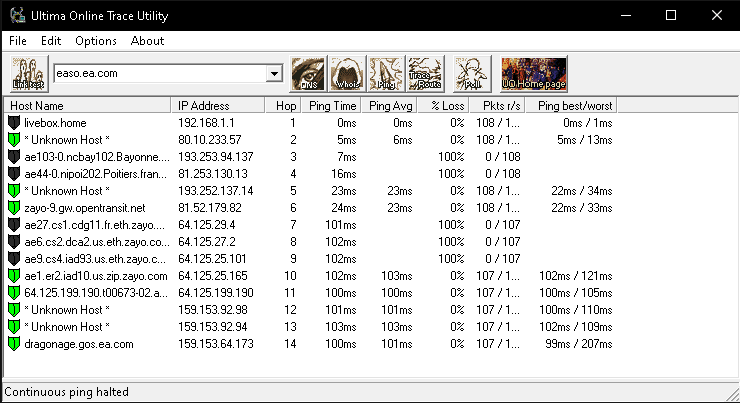
Task: Click the easo.ea.com address field
Action: (x=160, y=74)
